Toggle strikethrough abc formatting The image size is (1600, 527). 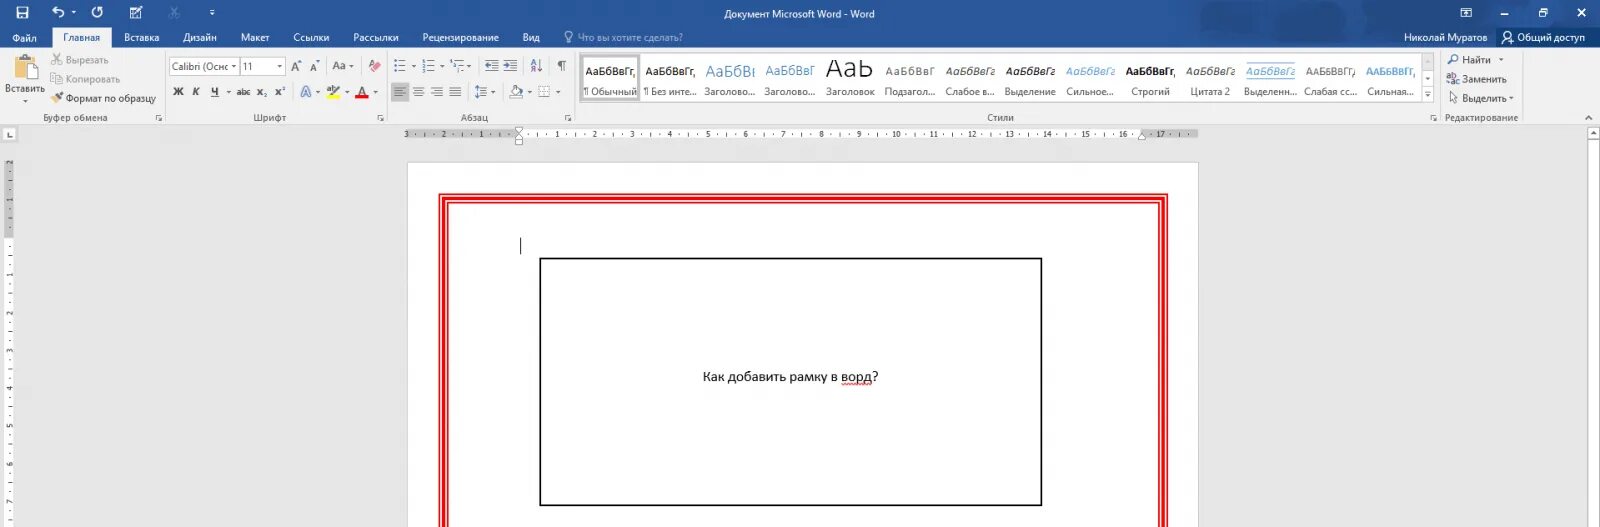coord(243,92)
